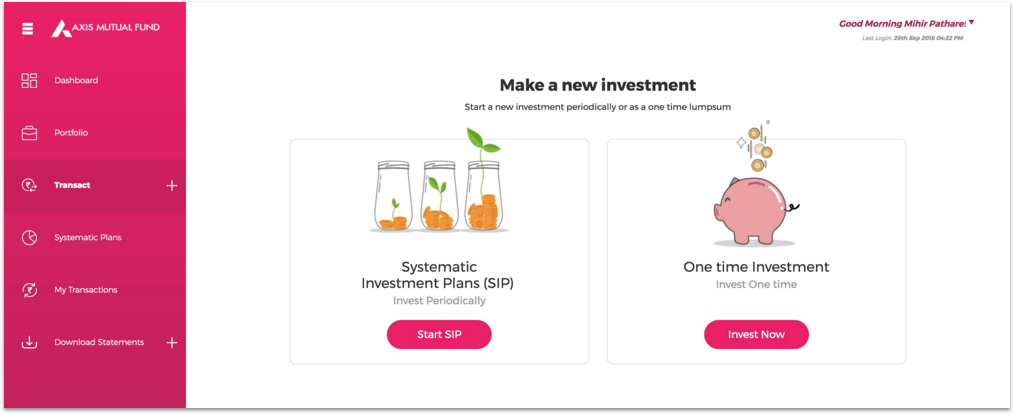Click Good Morning Mihir Pathare greeting
The width and height of the screenshot is (1014, 414).
click(x=901, y=23)
